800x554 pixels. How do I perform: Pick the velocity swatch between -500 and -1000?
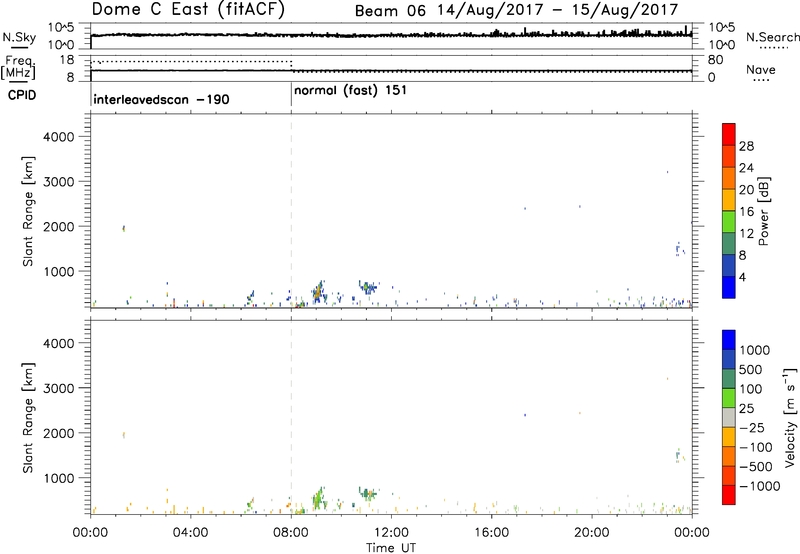(x=729, y=476)
